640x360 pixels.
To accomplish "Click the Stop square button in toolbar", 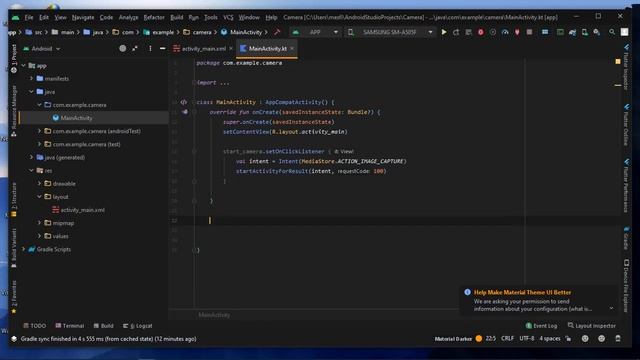I will coord(529,32).
